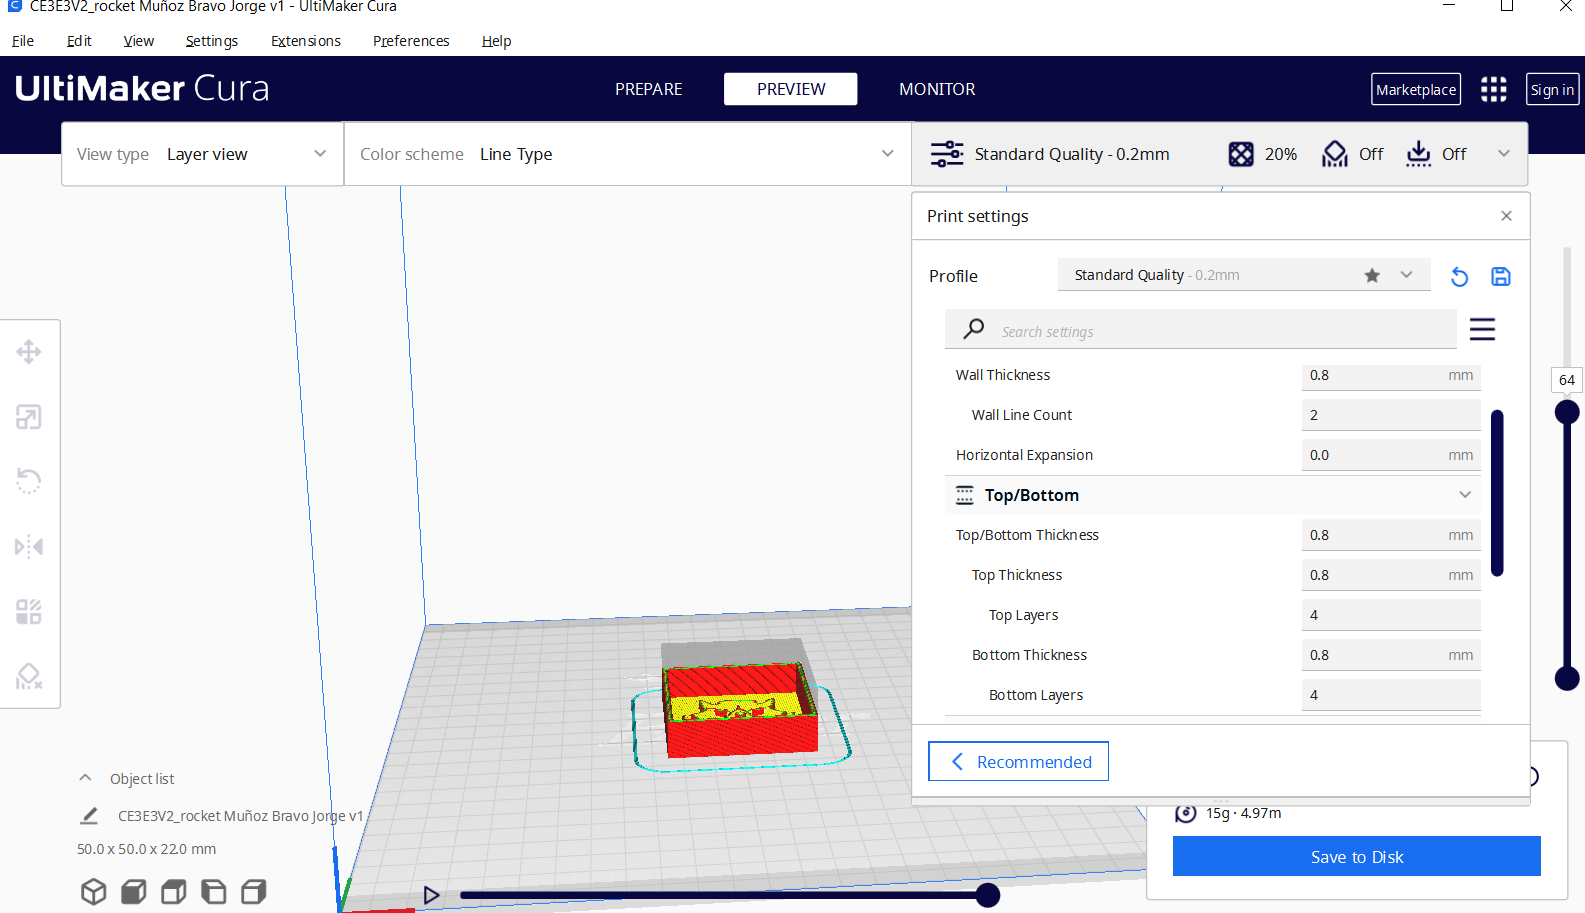The image size is (1585, 913).
Task: Select the Move tool in left toolbar
Action: pos(29,352)
